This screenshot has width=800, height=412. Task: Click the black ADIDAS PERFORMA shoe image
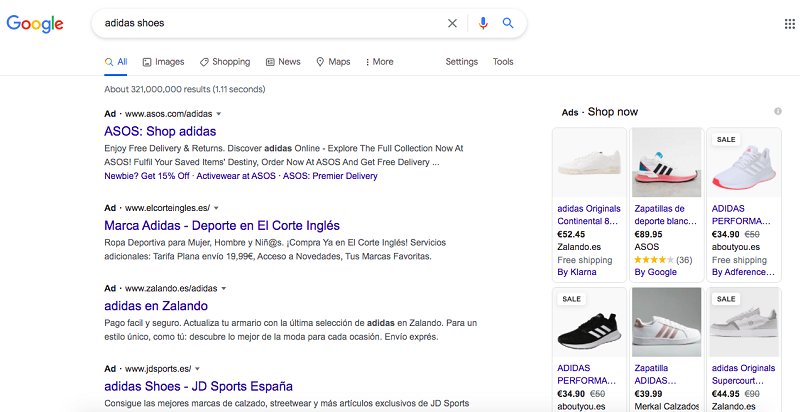click(589, 322)
